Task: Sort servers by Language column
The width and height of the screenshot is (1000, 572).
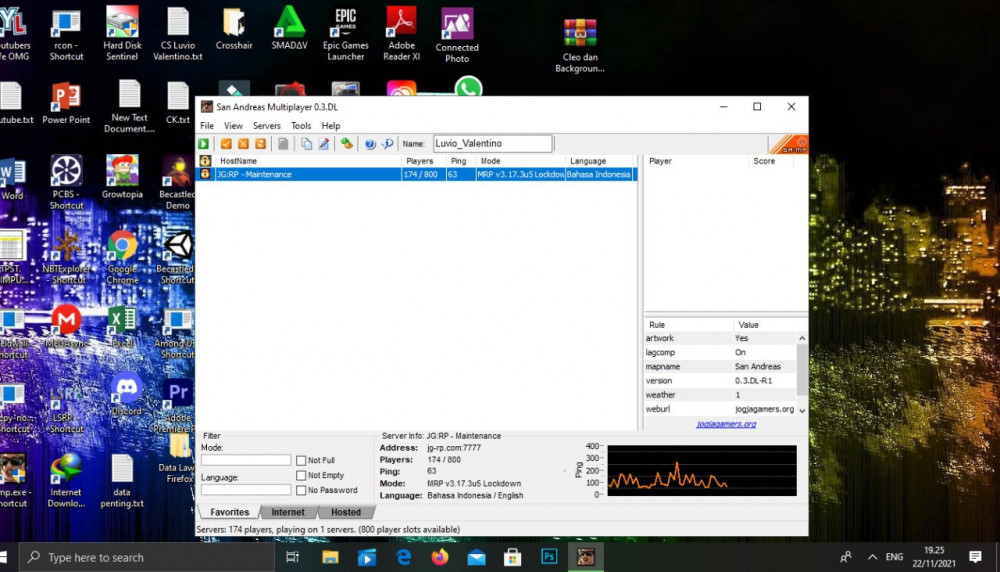Action: pyautogui.click(x=599, y=161)
